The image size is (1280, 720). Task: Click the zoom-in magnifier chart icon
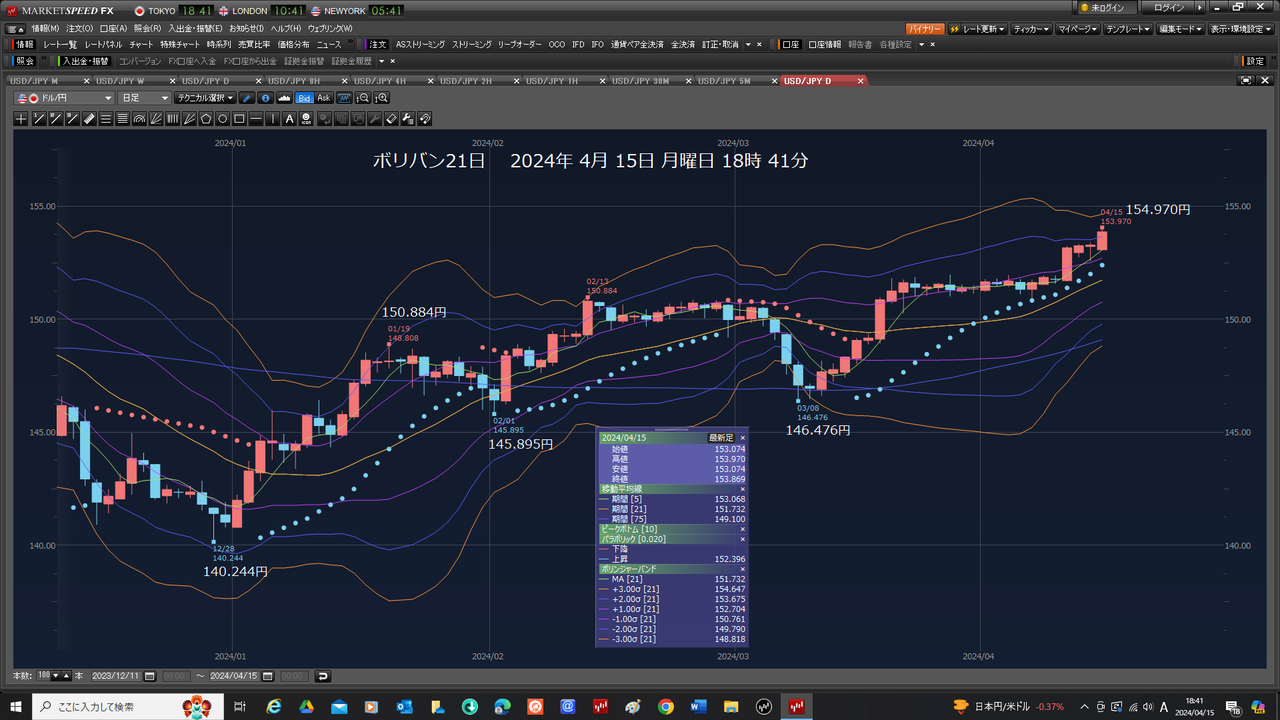pos(381,98)
